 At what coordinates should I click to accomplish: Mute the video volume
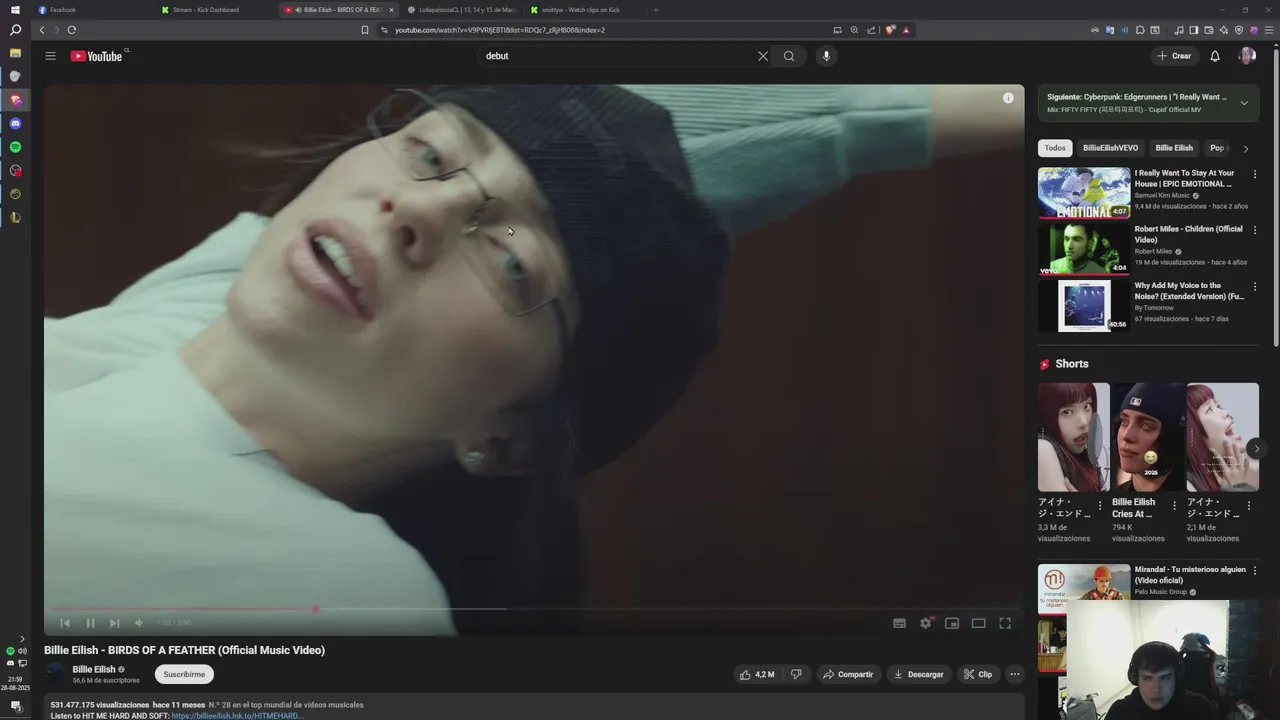click(139, 623)
